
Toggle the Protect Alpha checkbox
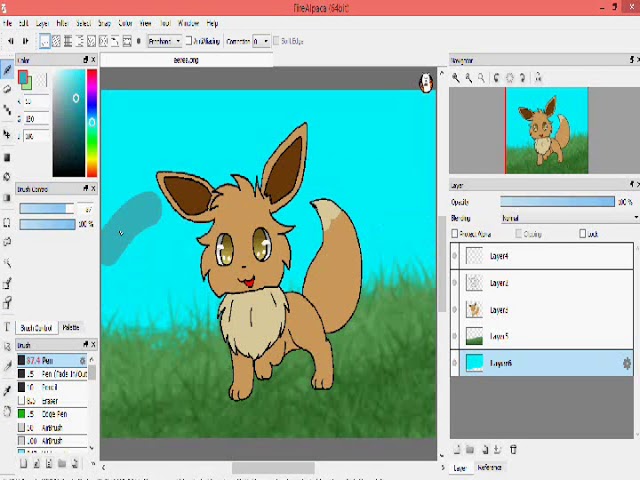point(455,234)
